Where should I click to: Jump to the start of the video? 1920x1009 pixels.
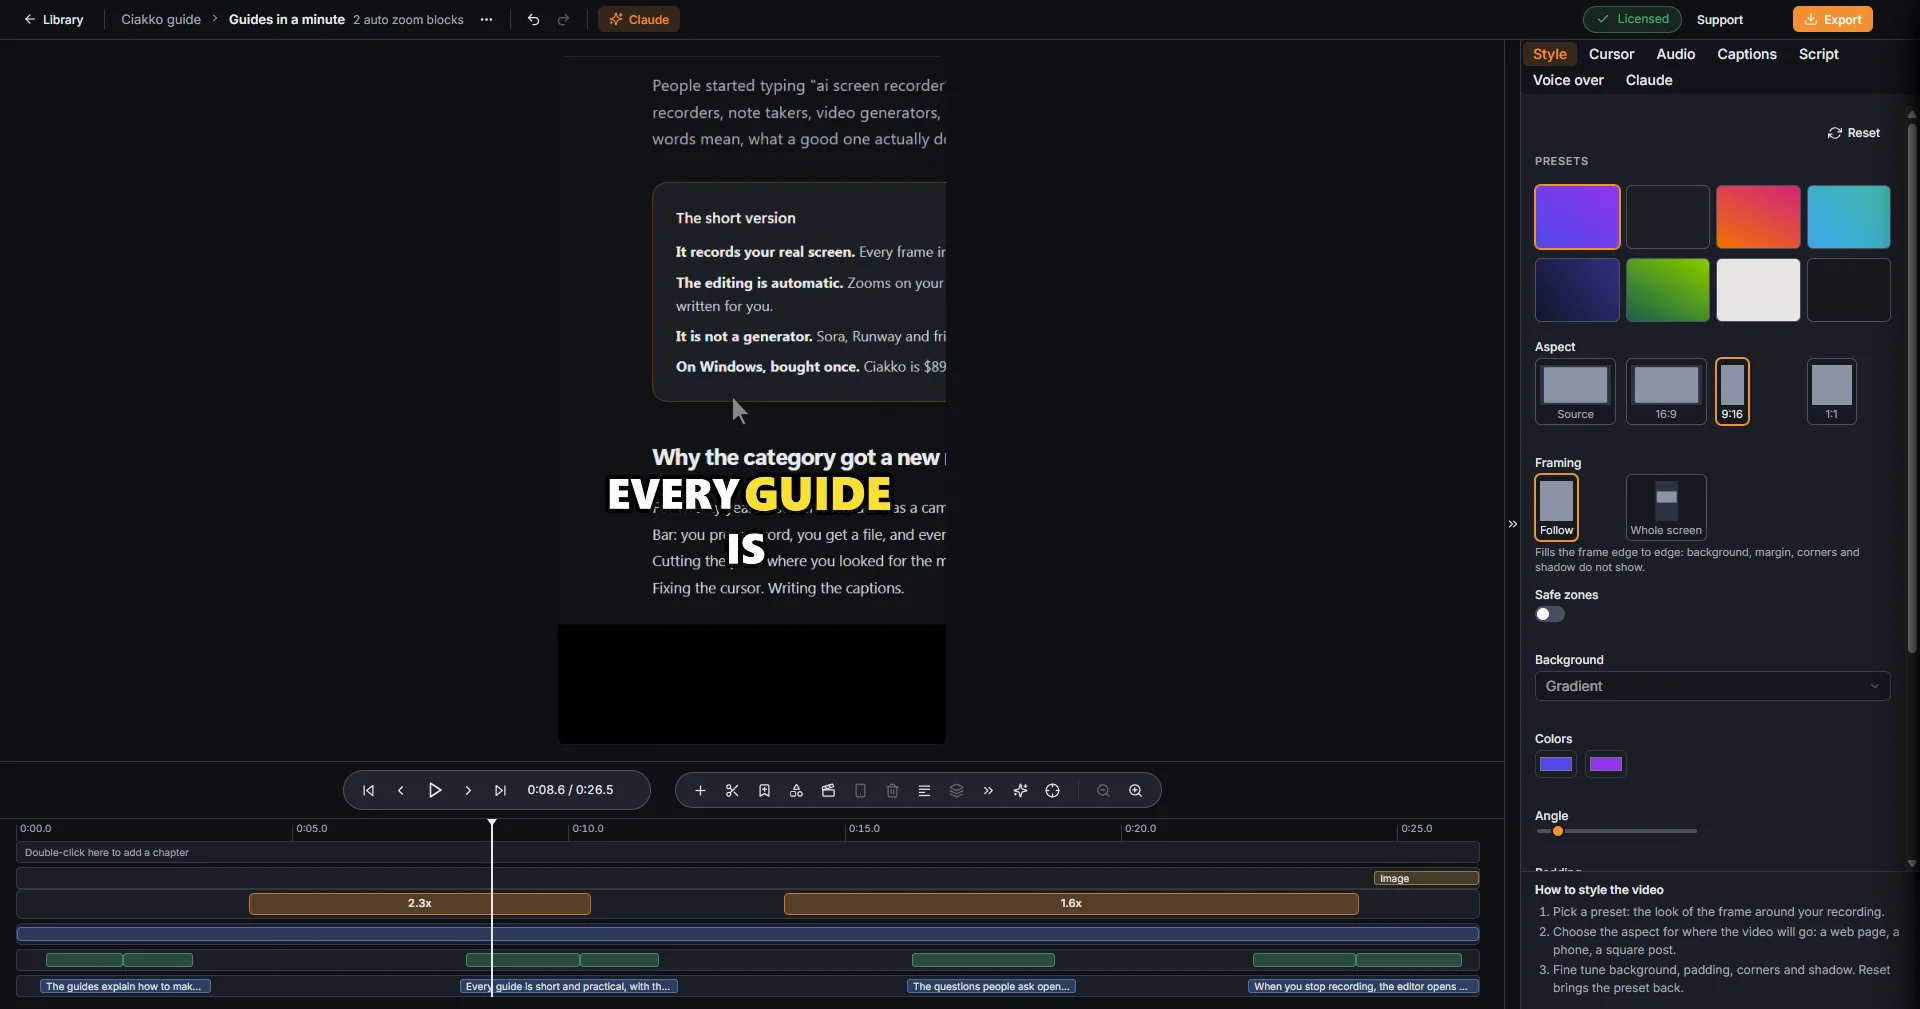(368, 790)
